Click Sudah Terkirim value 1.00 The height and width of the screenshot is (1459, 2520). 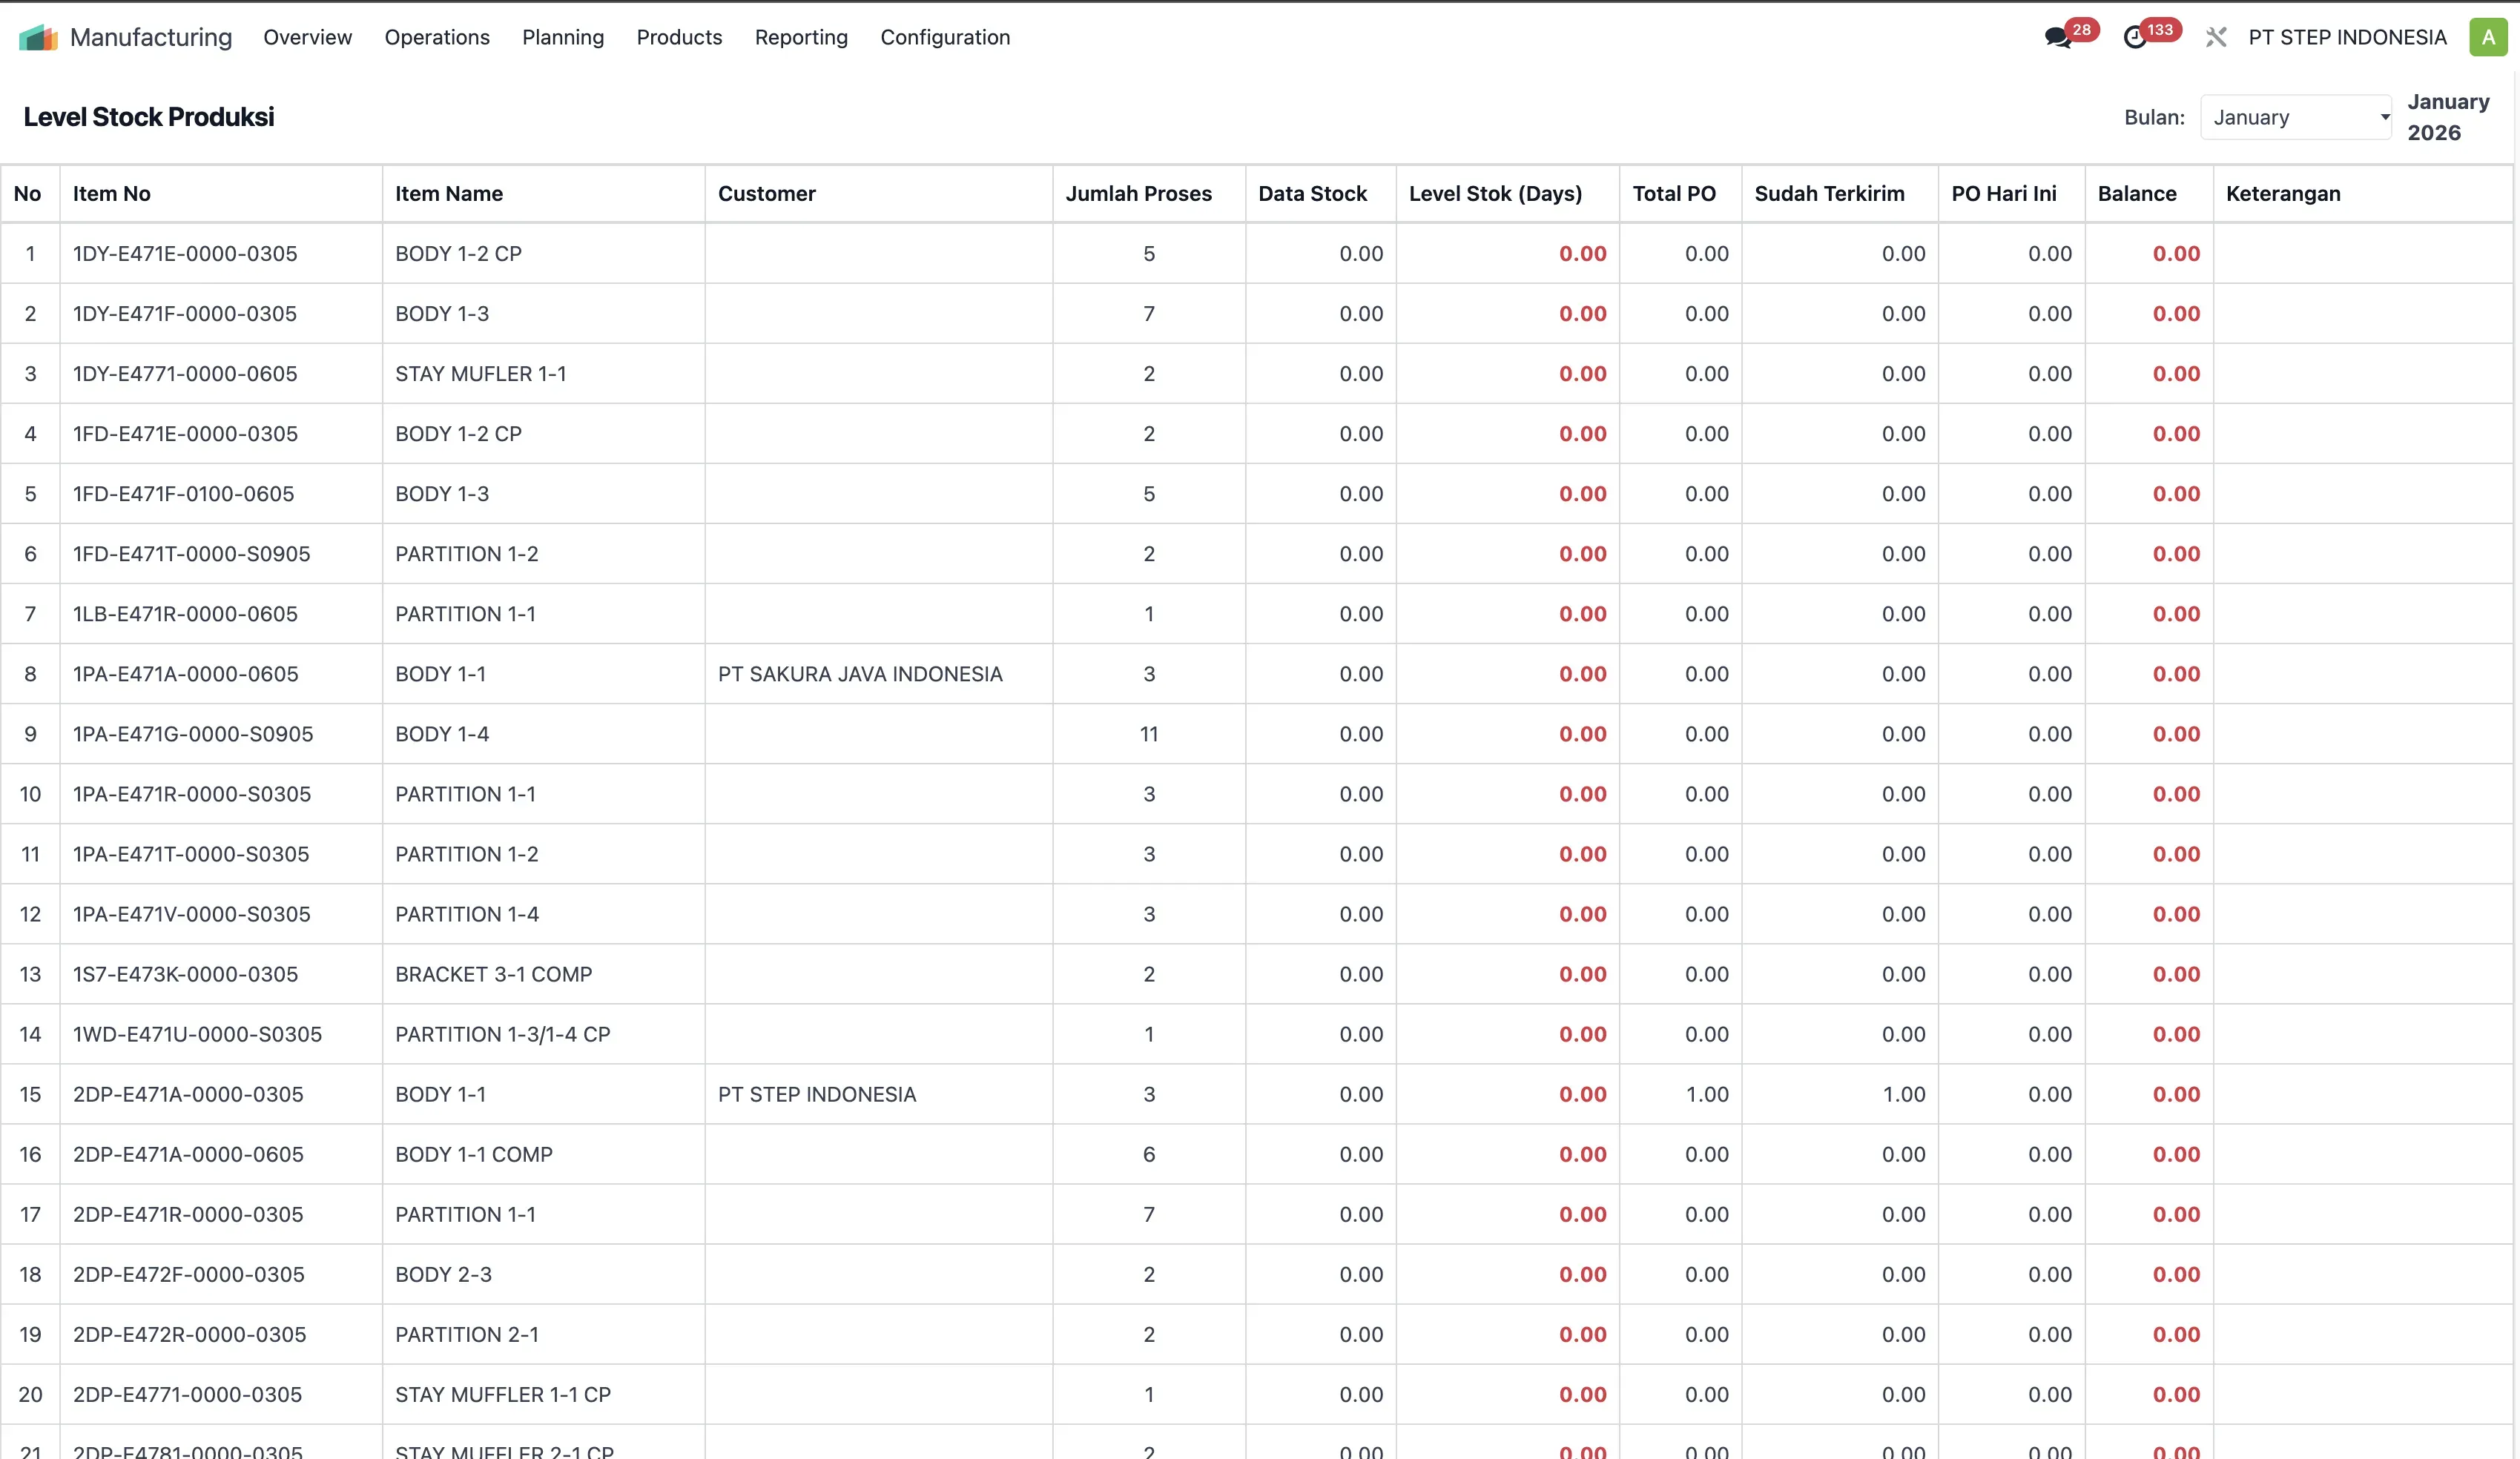(x=1904, y=1094)
